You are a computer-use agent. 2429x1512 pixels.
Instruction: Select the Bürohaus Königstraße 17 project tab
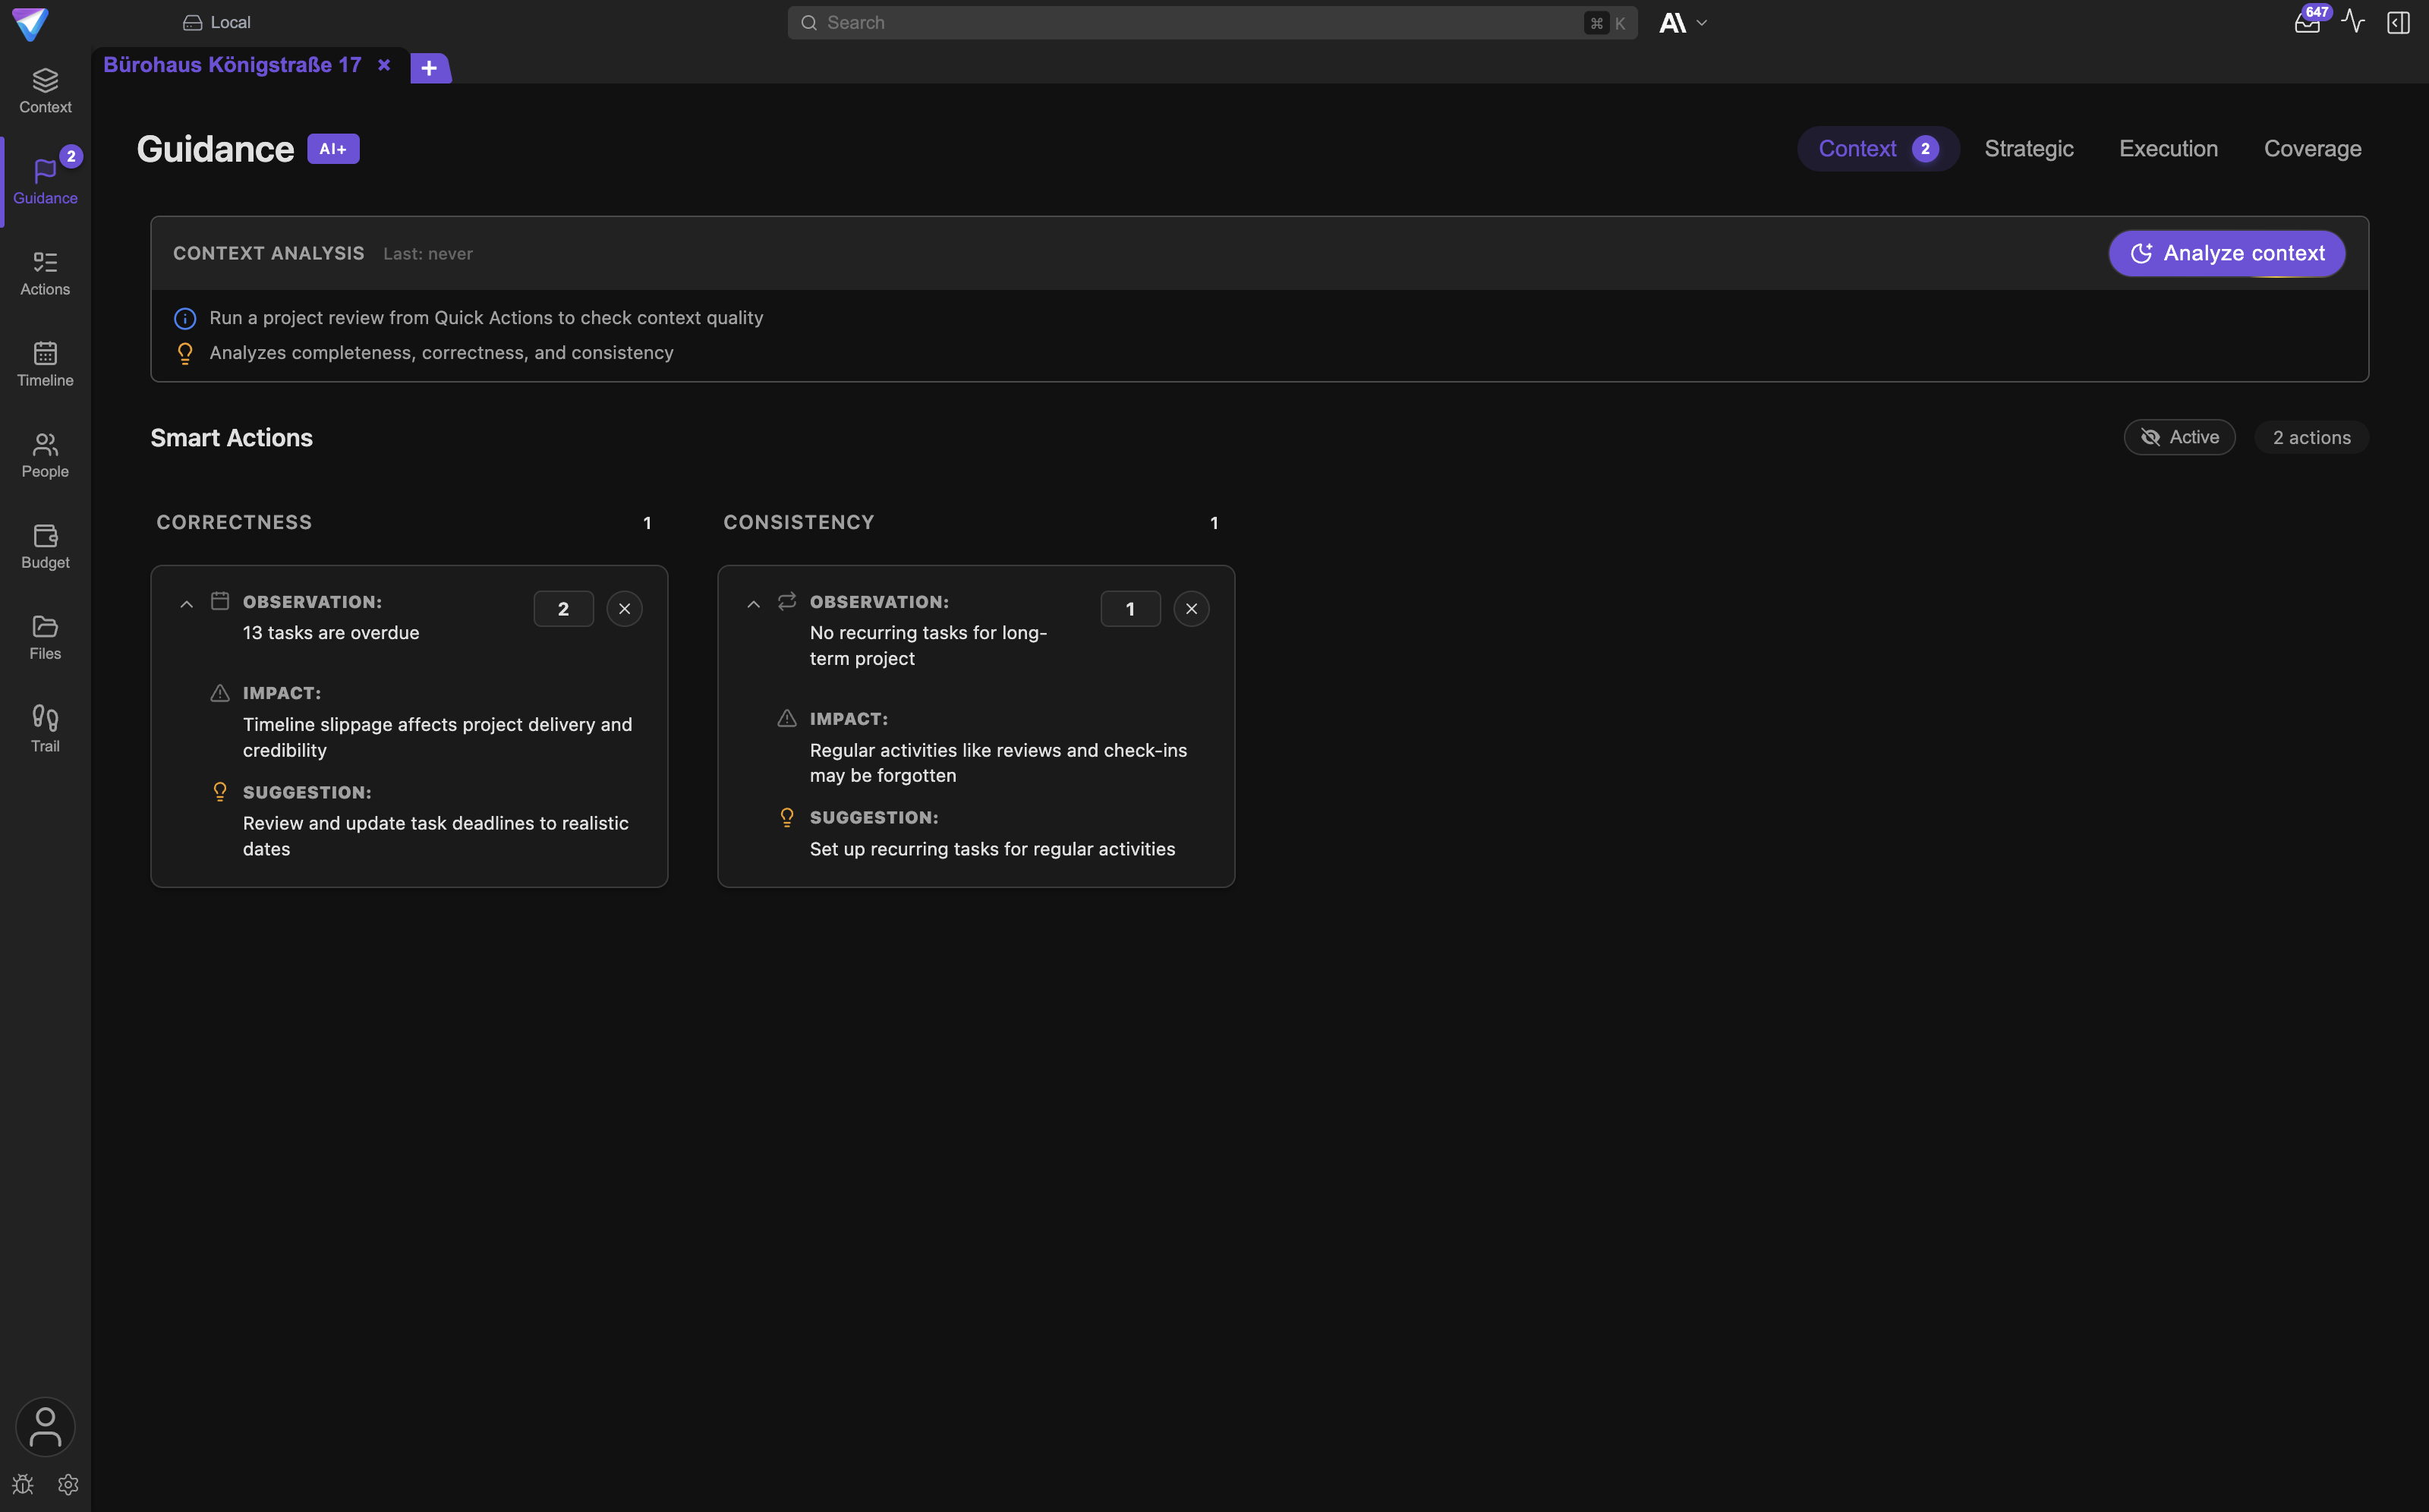[x=232, y=65]
